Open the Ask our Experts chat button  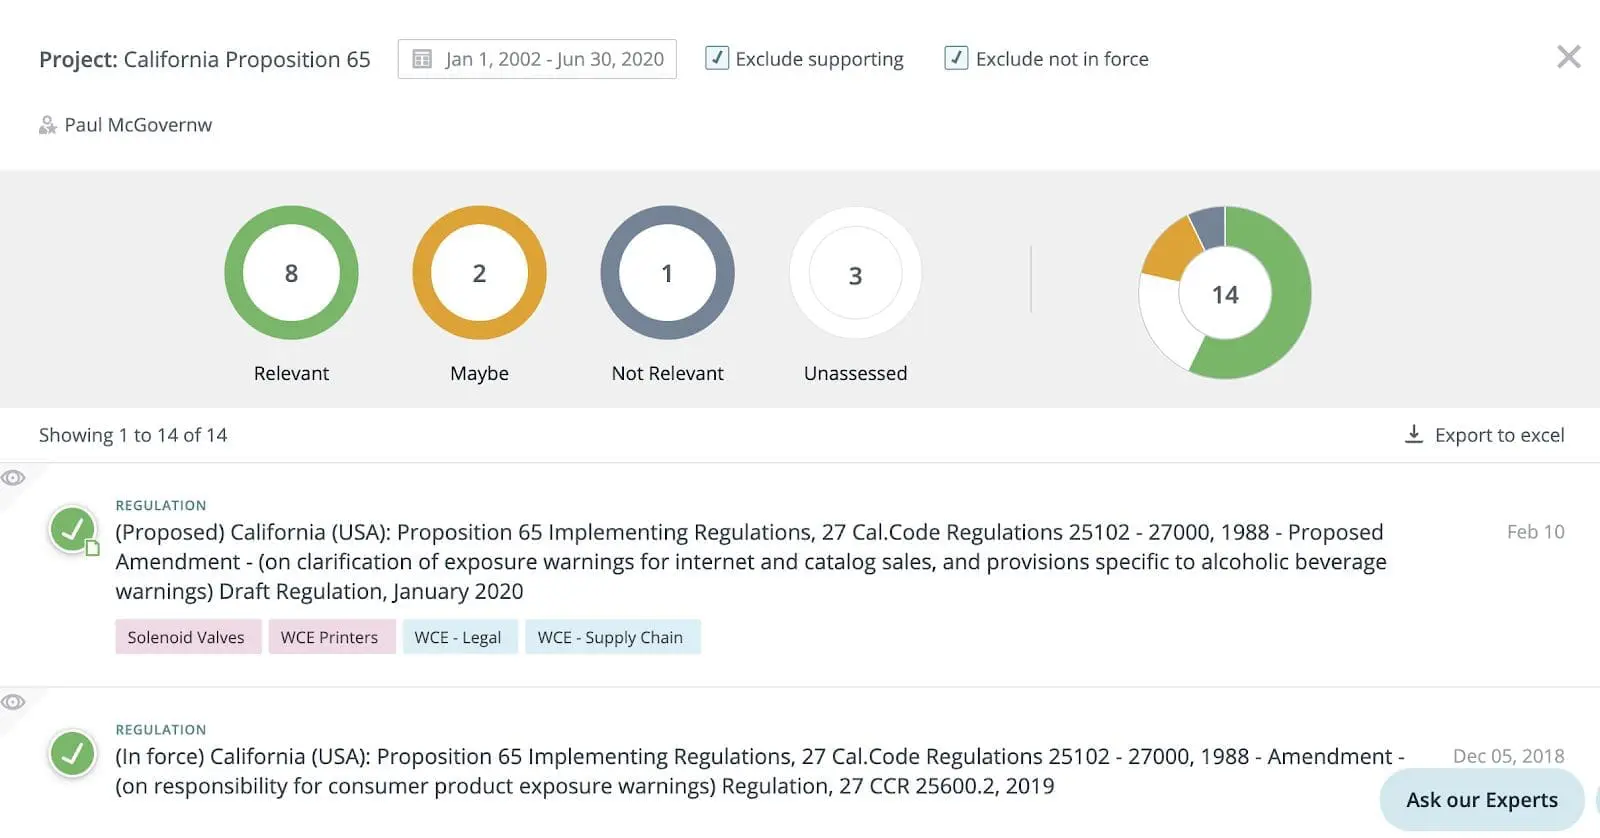(x=1482, y=800)
